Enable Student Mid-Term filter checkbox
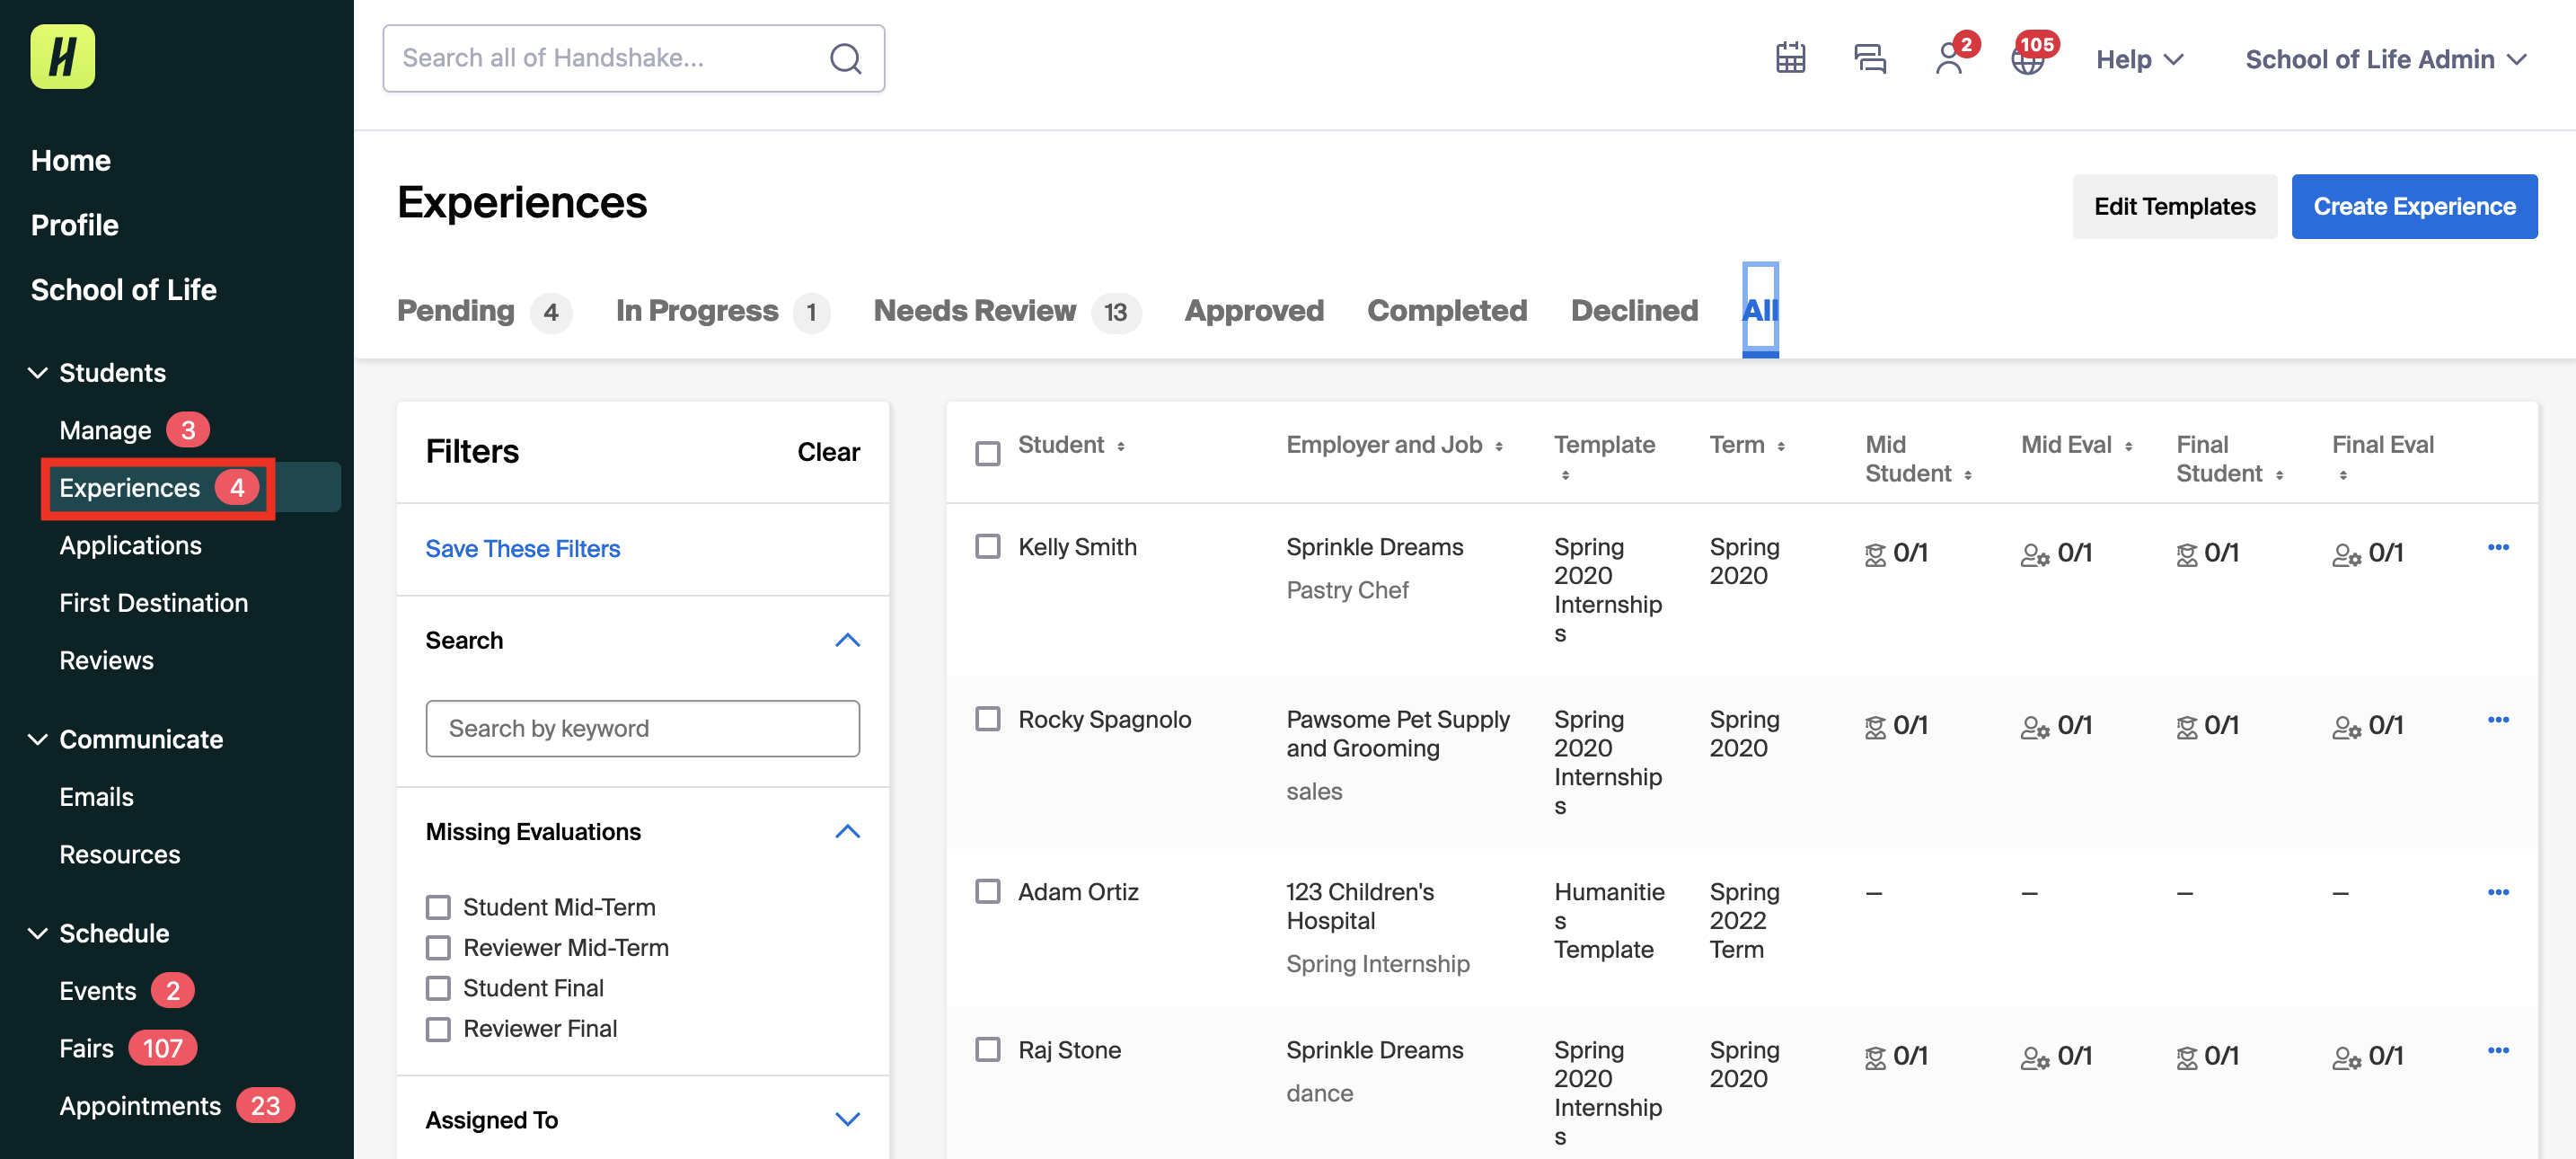2576x1159 pixels. pos(438,907)
